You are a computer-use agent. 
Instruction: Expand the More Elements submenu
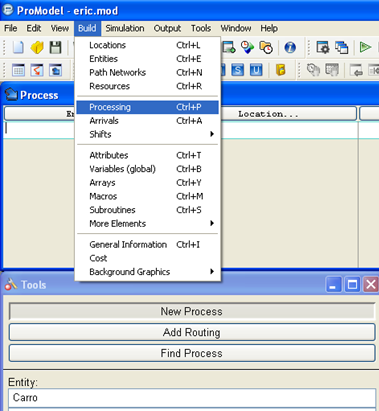click(x=147, y=223)
